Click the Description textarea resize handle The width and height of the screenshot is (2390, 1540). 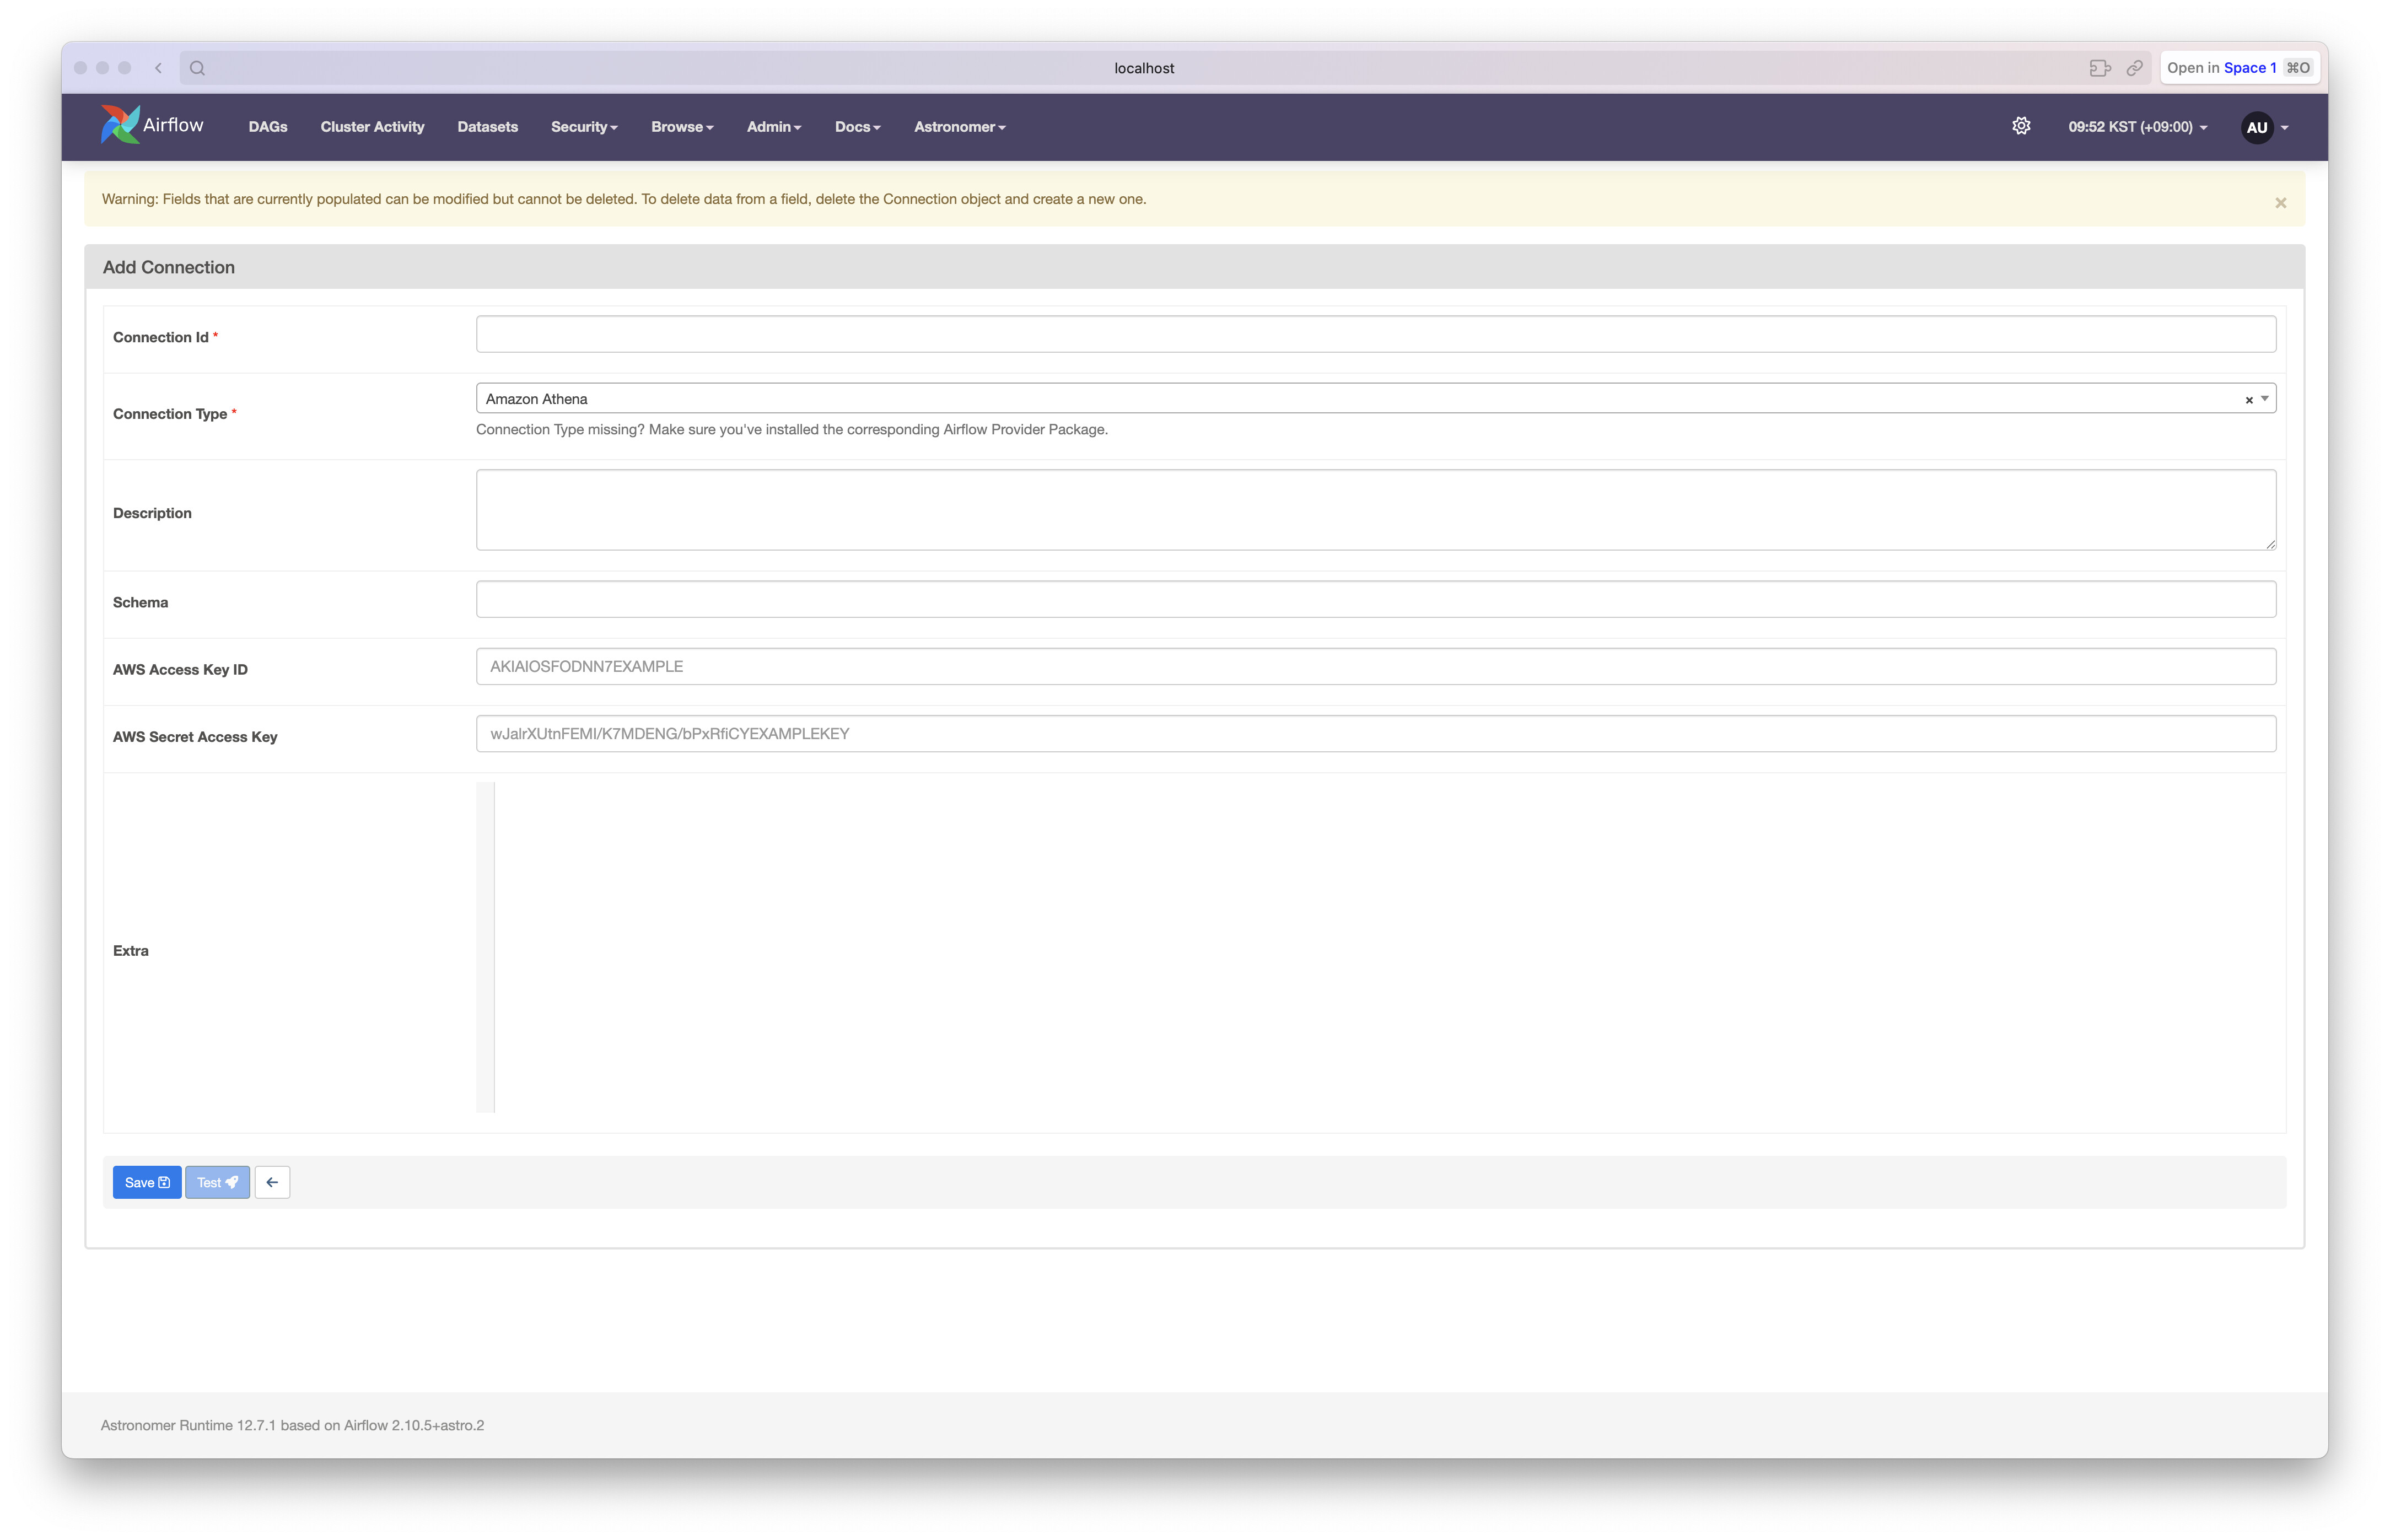pos(2270,544)
